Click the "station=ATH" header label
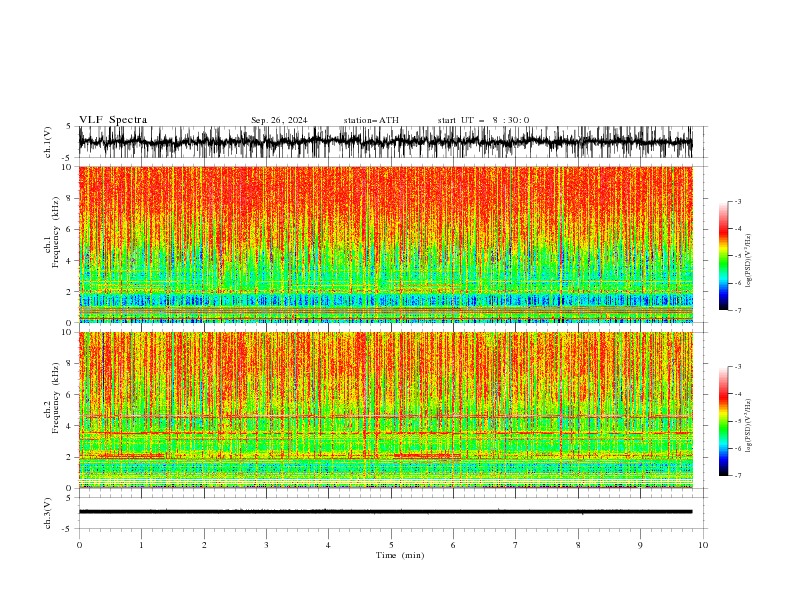792x612 pixels. (371, 120)
